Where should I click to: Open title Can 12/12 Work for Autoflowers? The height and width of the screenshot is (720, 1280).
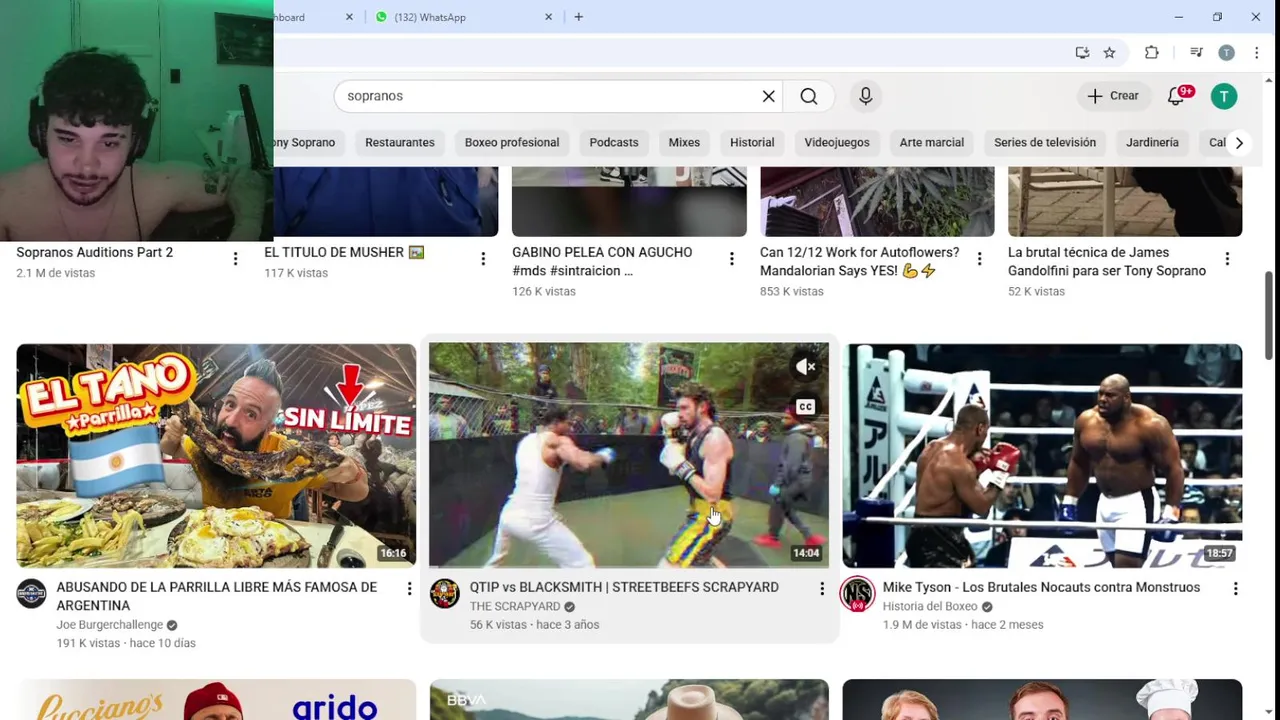coord(859,261)
